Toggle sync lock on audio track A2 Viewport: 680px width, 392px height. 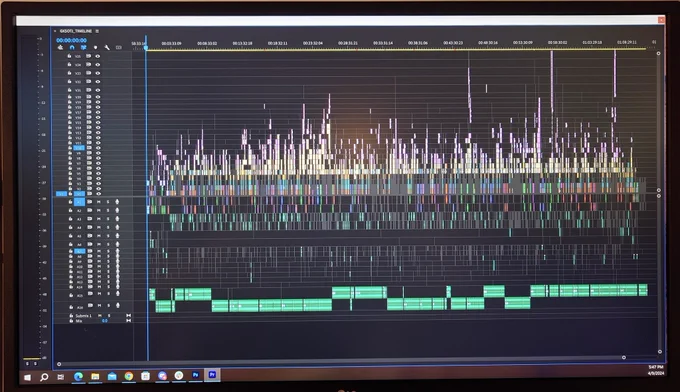click(90, 210)
